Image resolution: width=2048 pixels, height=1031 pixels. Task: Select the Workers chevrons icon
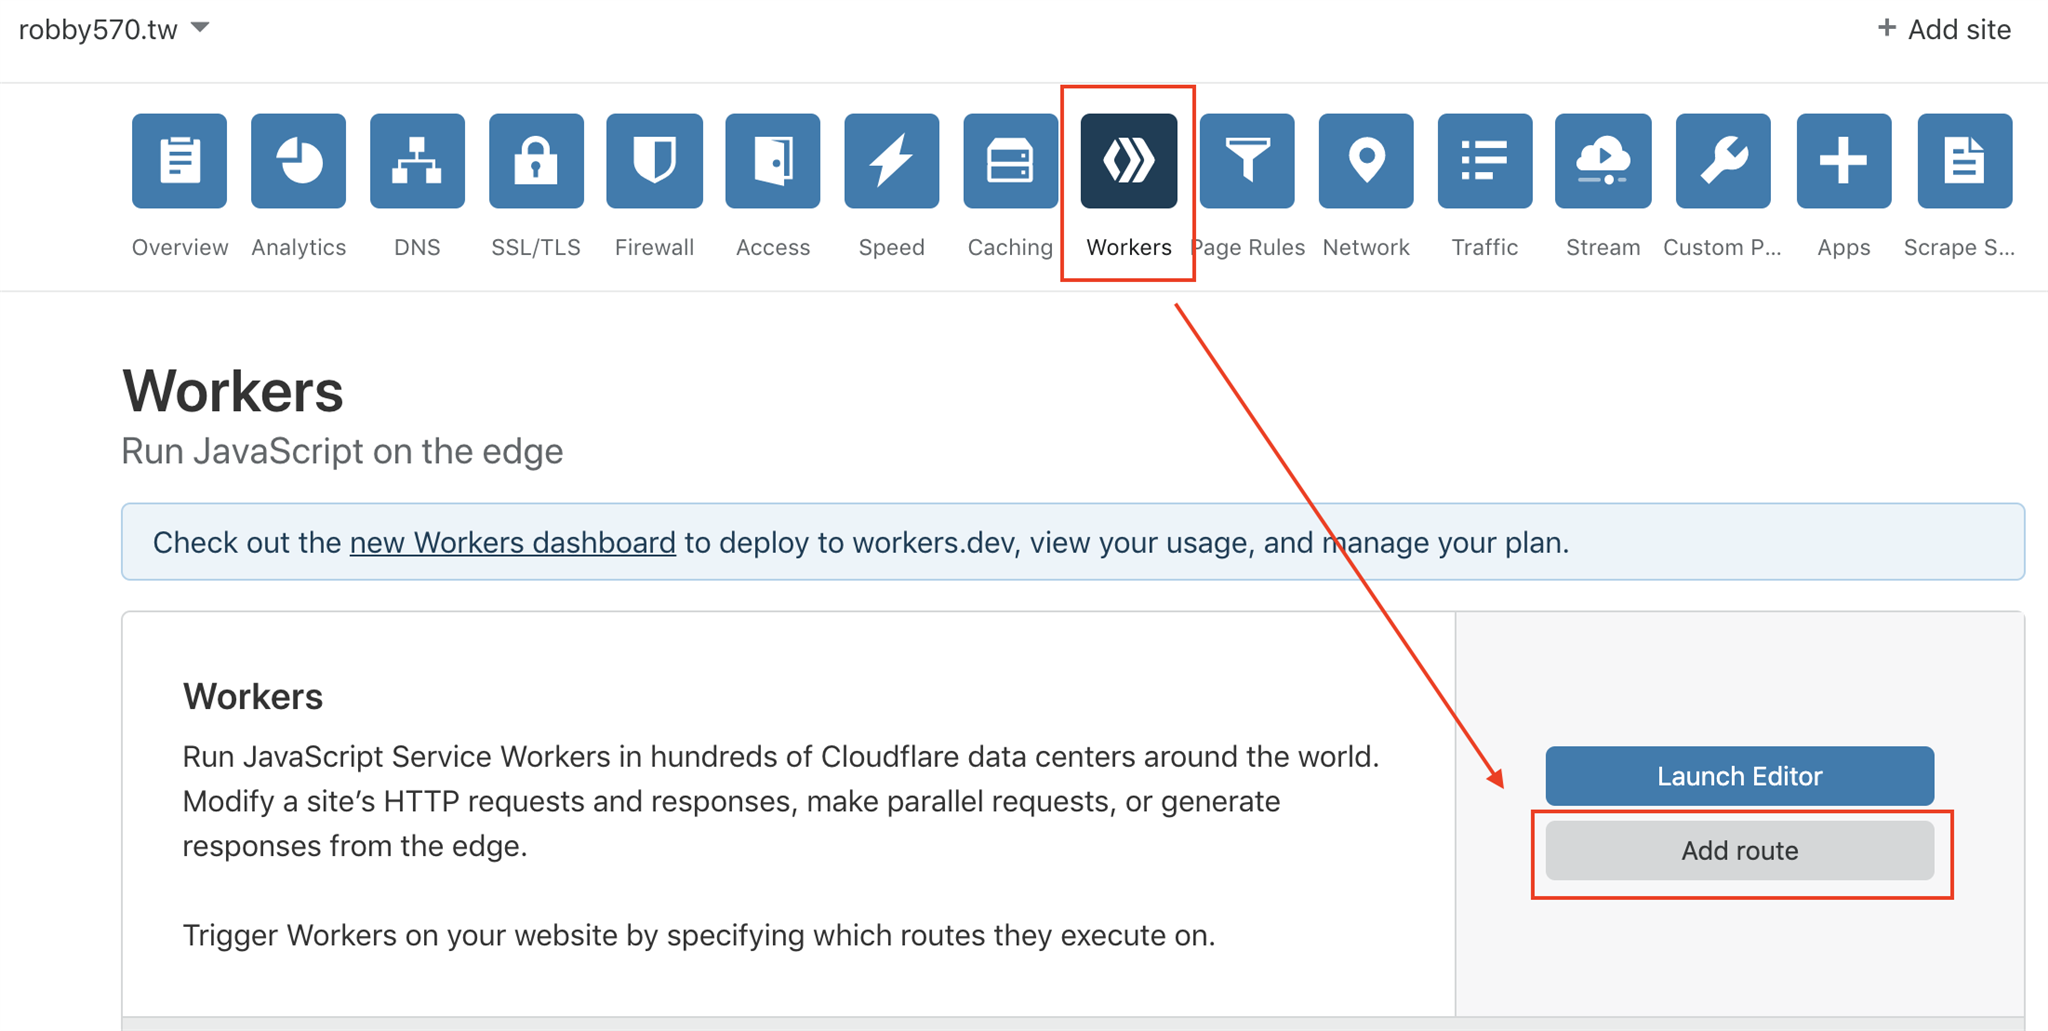click(1129, 161)
